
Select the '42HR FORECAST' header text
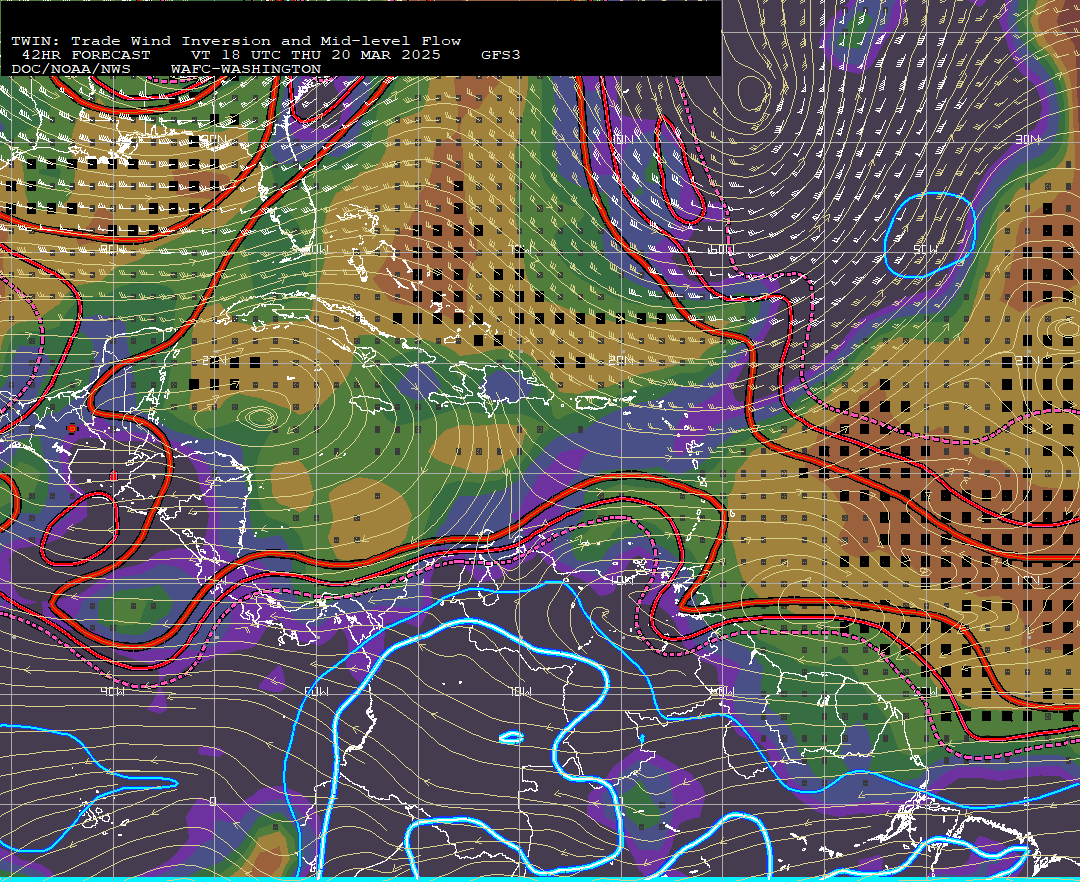pyautogui.click(x=86, y=55)
